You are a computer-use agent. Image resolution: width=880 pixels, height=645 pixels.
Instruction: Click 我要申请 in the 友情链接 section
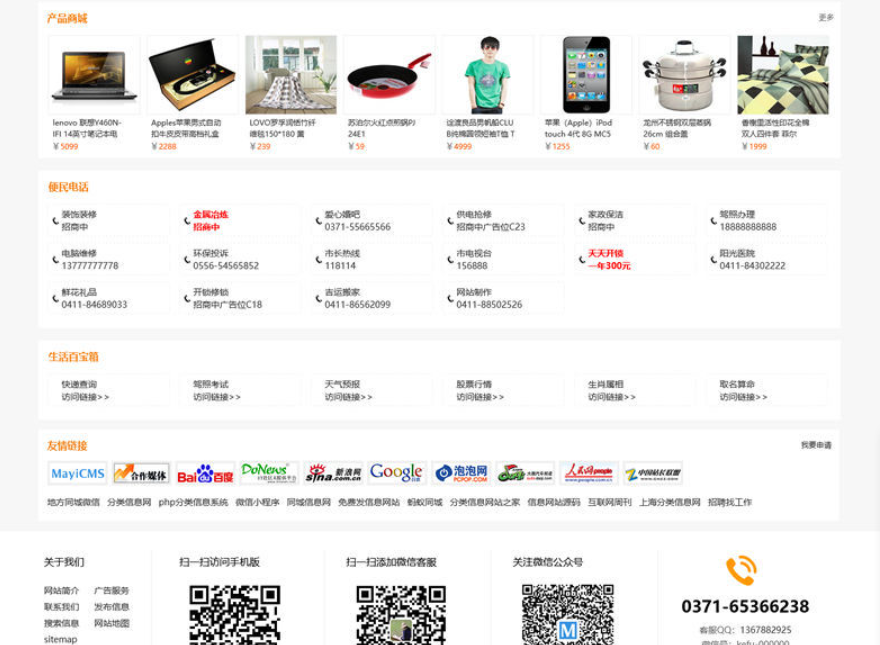816,445
